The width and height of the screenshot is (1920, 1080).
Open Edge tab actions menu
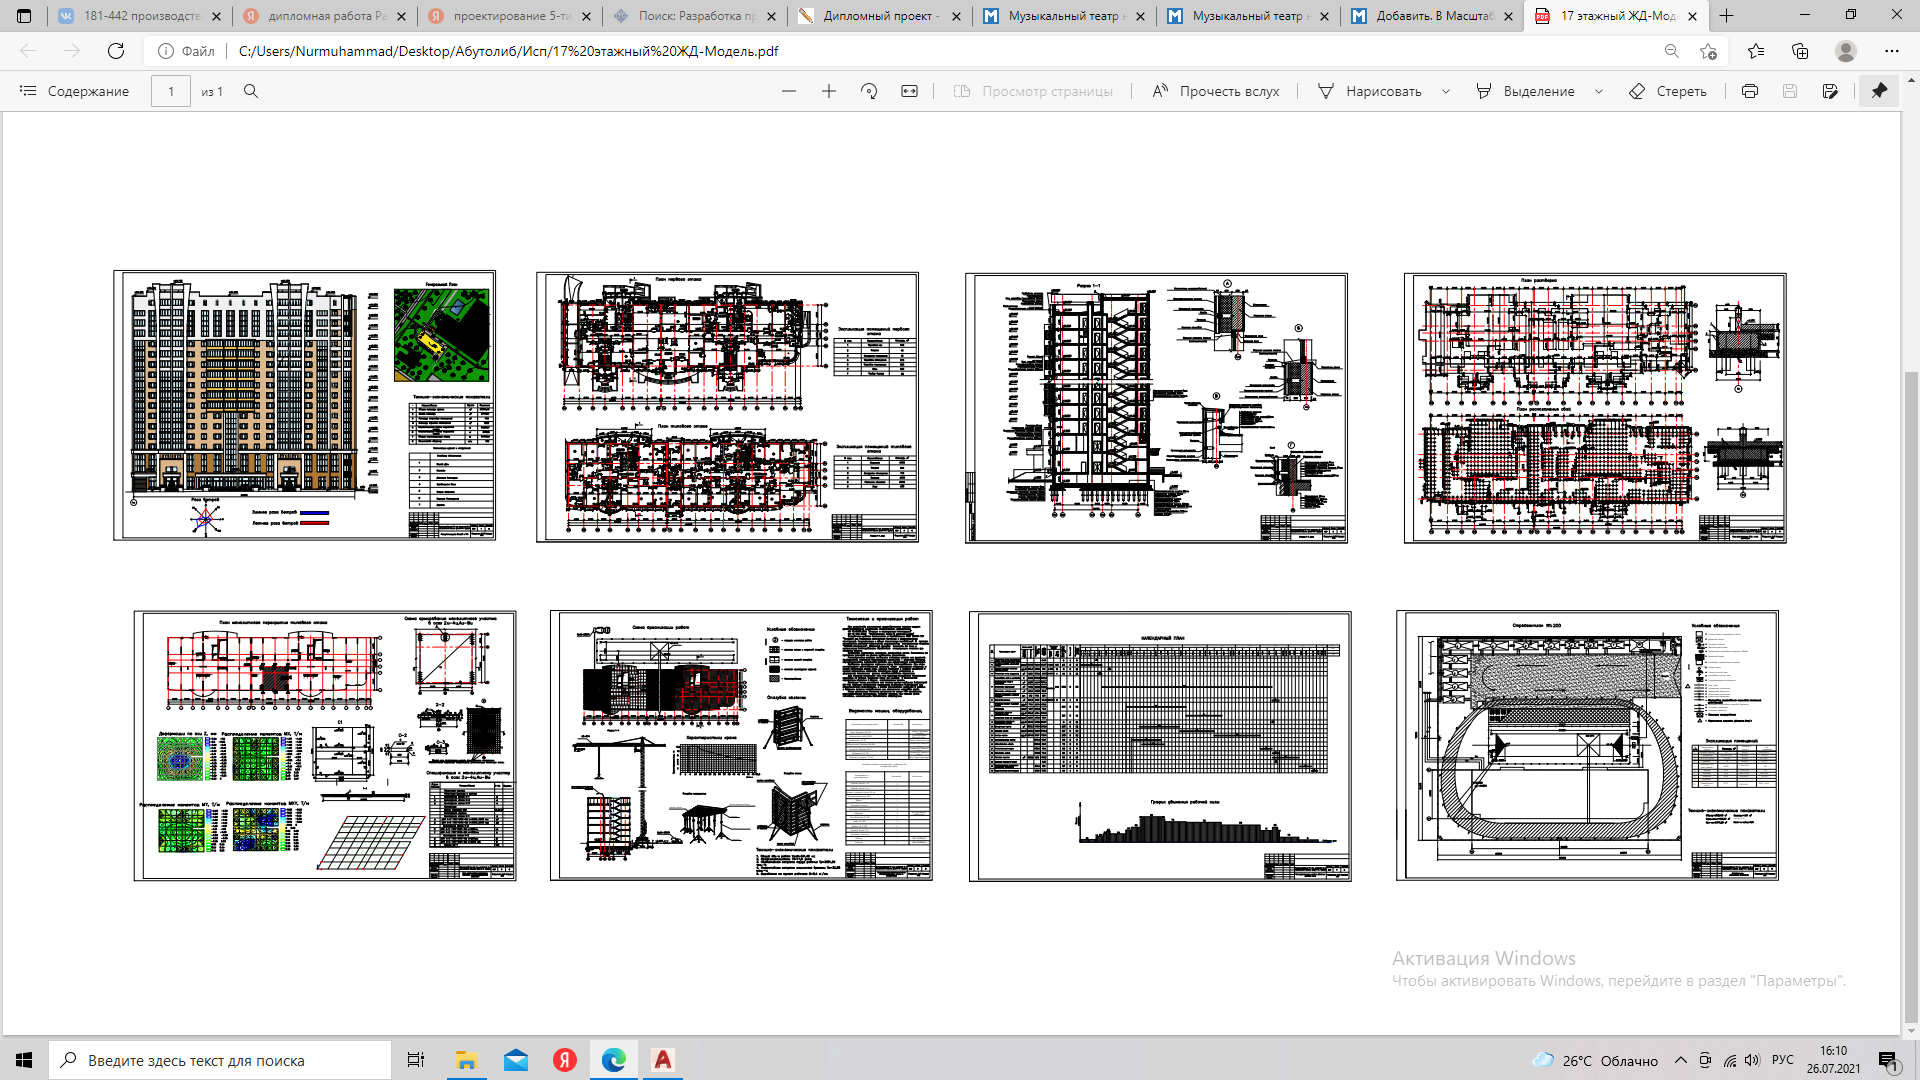click(x=24, y=16)
